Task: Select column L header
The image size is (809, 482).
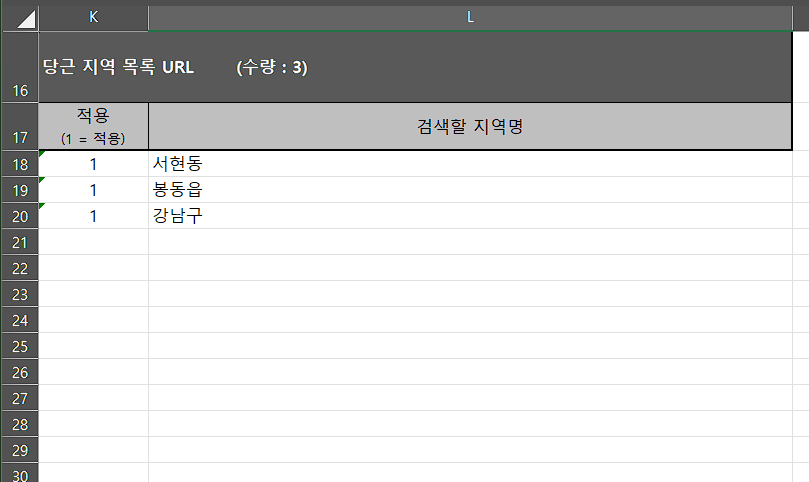Action: [x=470, y=17]
